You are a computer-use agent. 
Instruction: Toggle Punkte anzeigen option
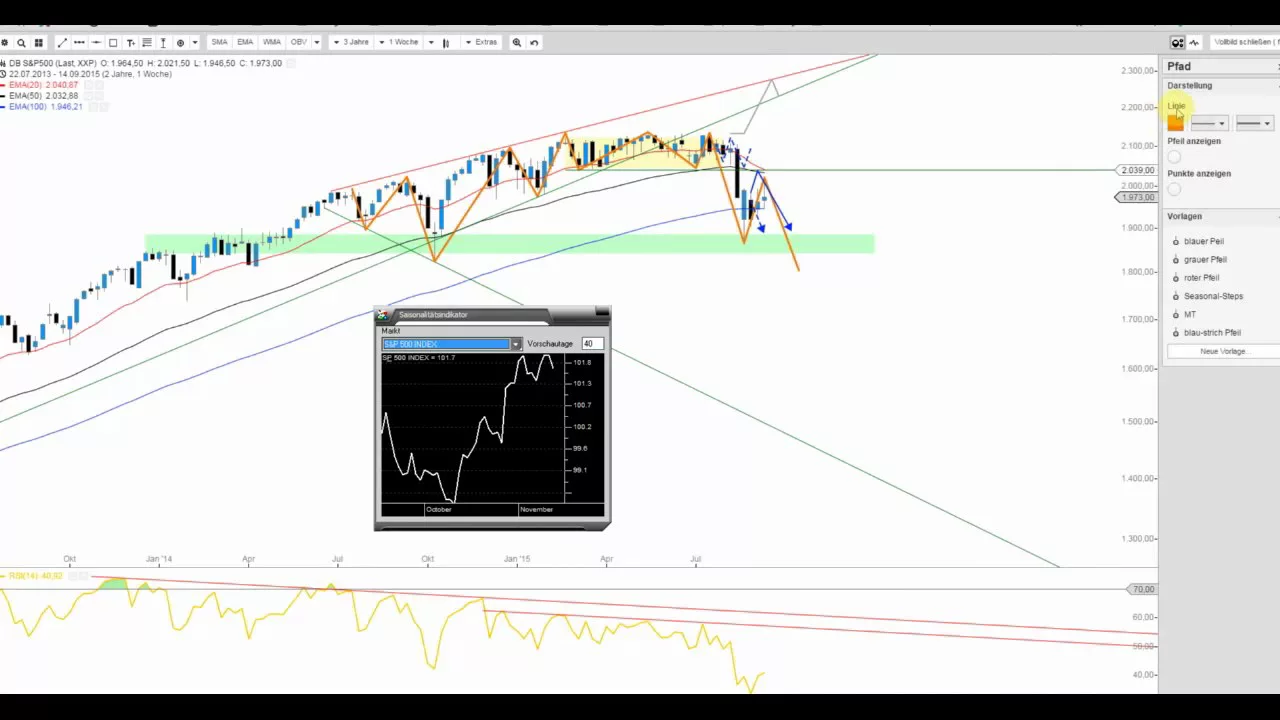pyautogui.click(x=1174, y=189)
